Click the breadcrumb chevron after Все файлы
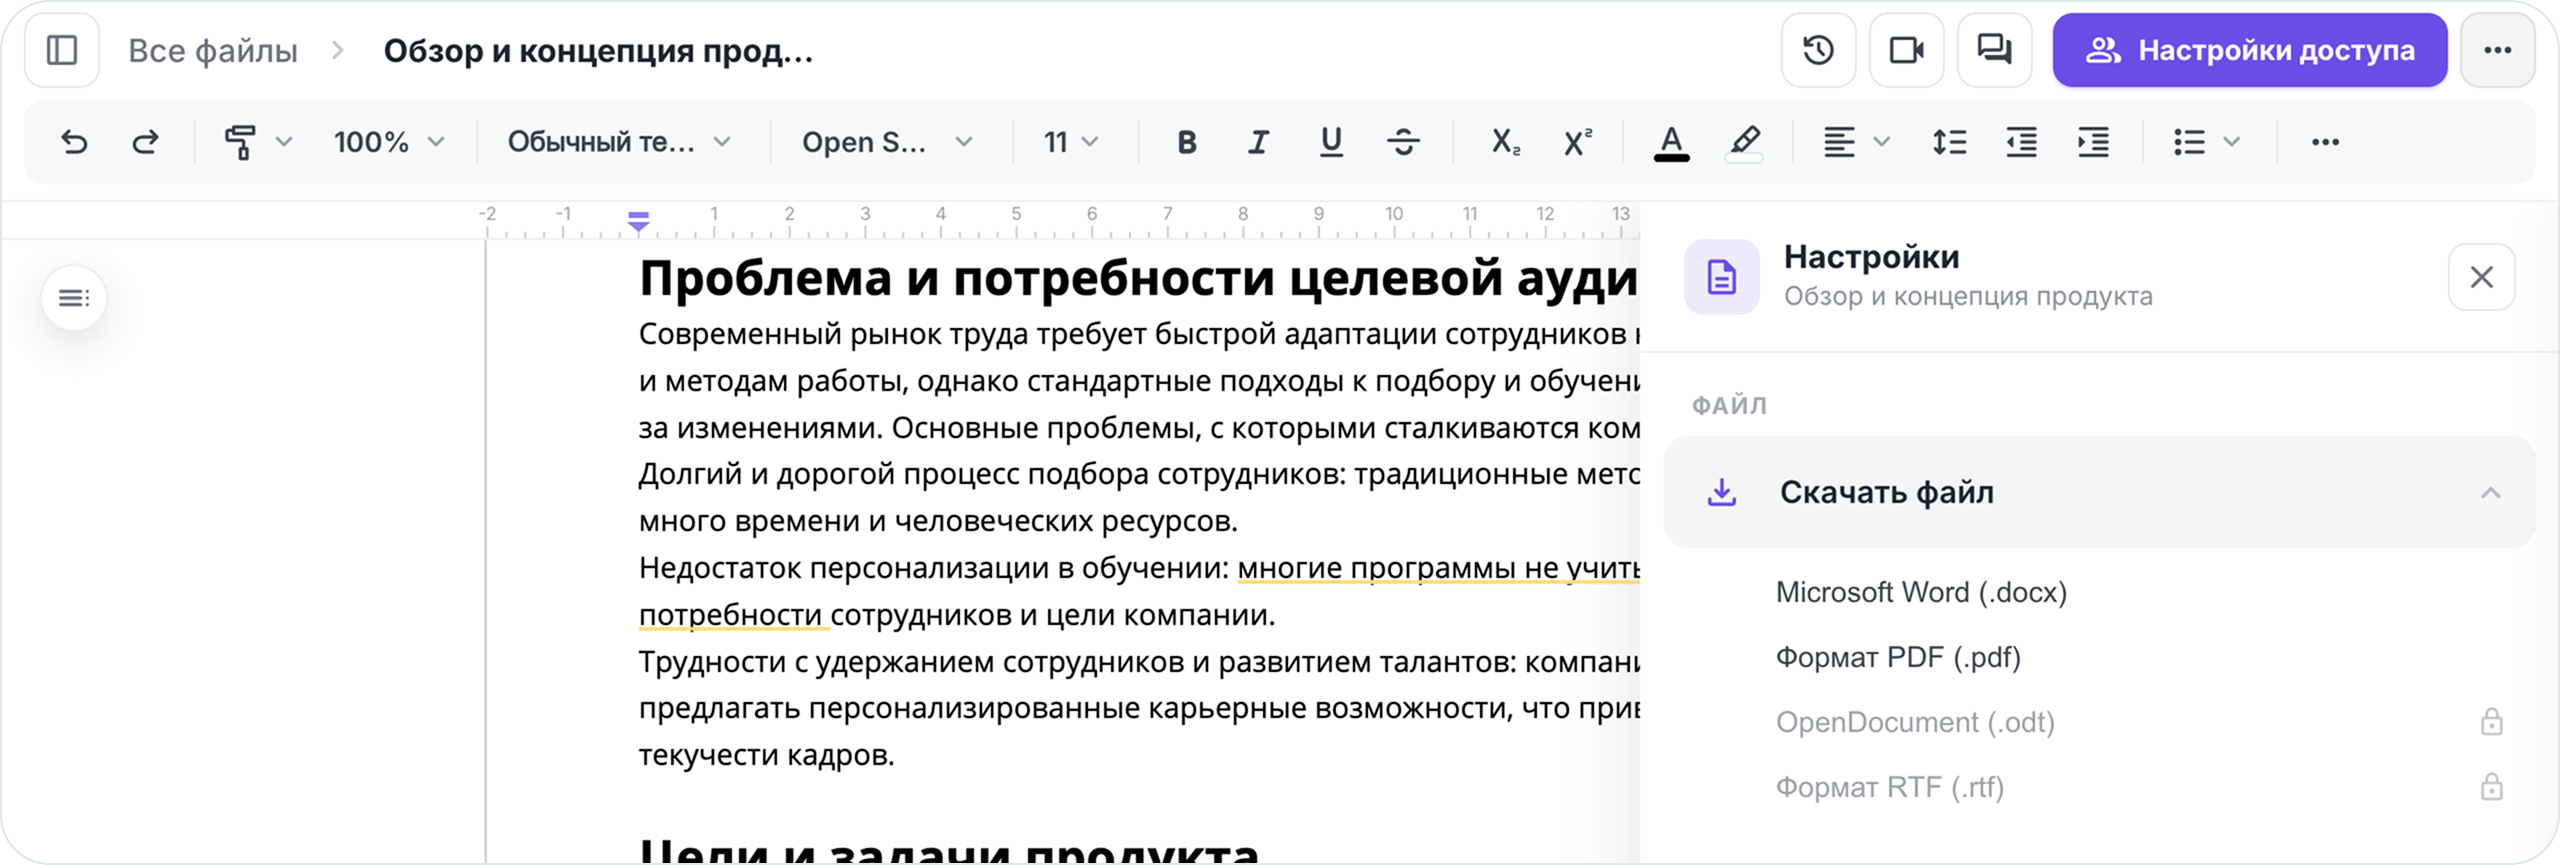The height and width of the screenshot is (865, 2560). (x=338, y=50)
